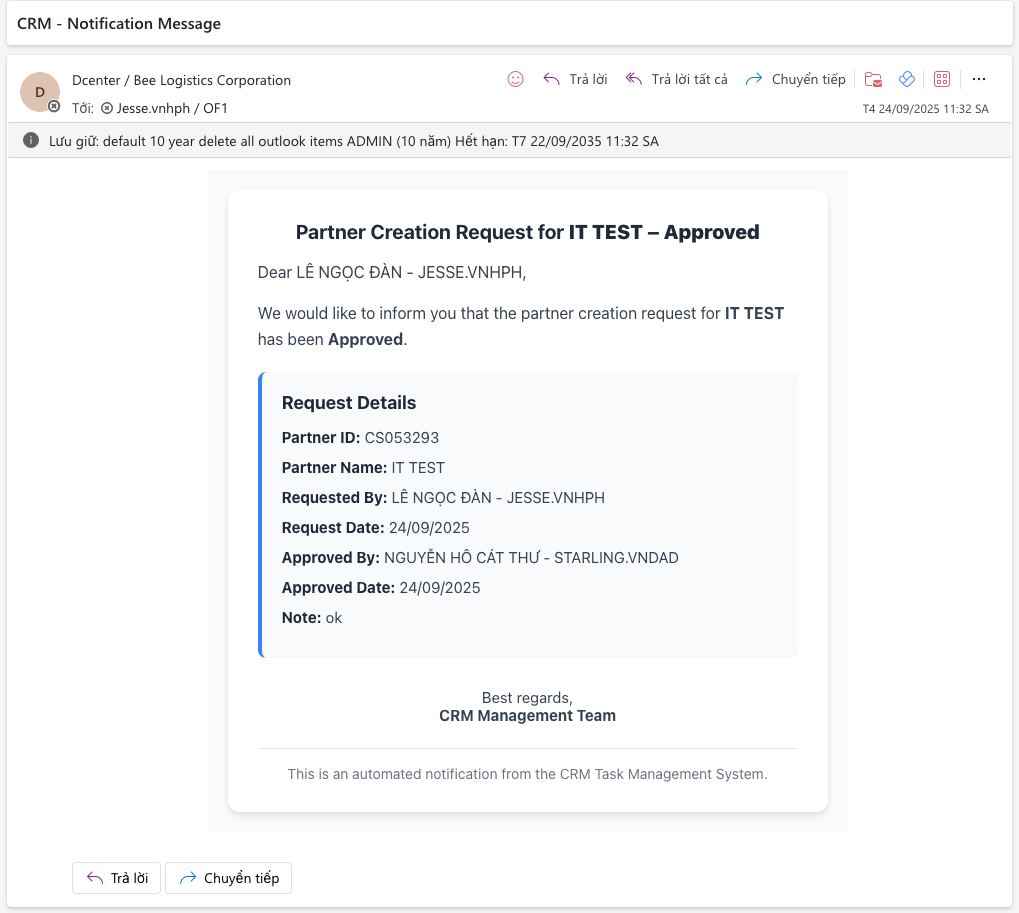Image resolution: width=1019 pixels, height=913 pixels.
Task: Open the ellipsis for more message actions
Action: point(978,78)
